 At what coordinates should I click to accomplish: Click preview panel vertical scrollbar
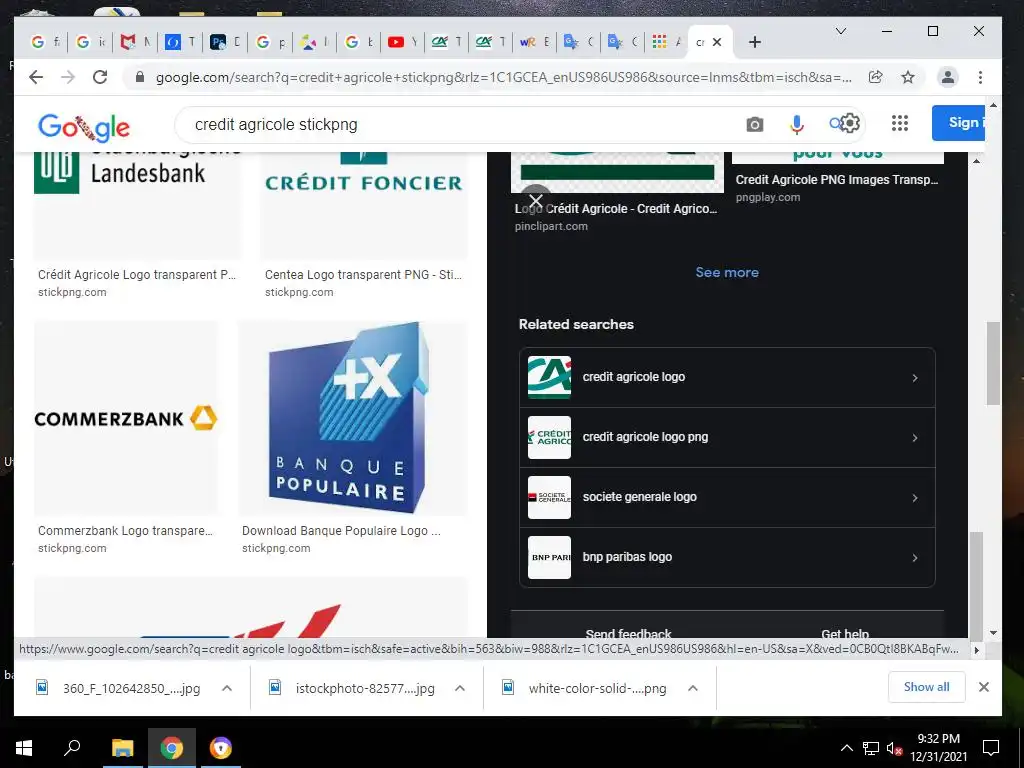coord(976,586)
